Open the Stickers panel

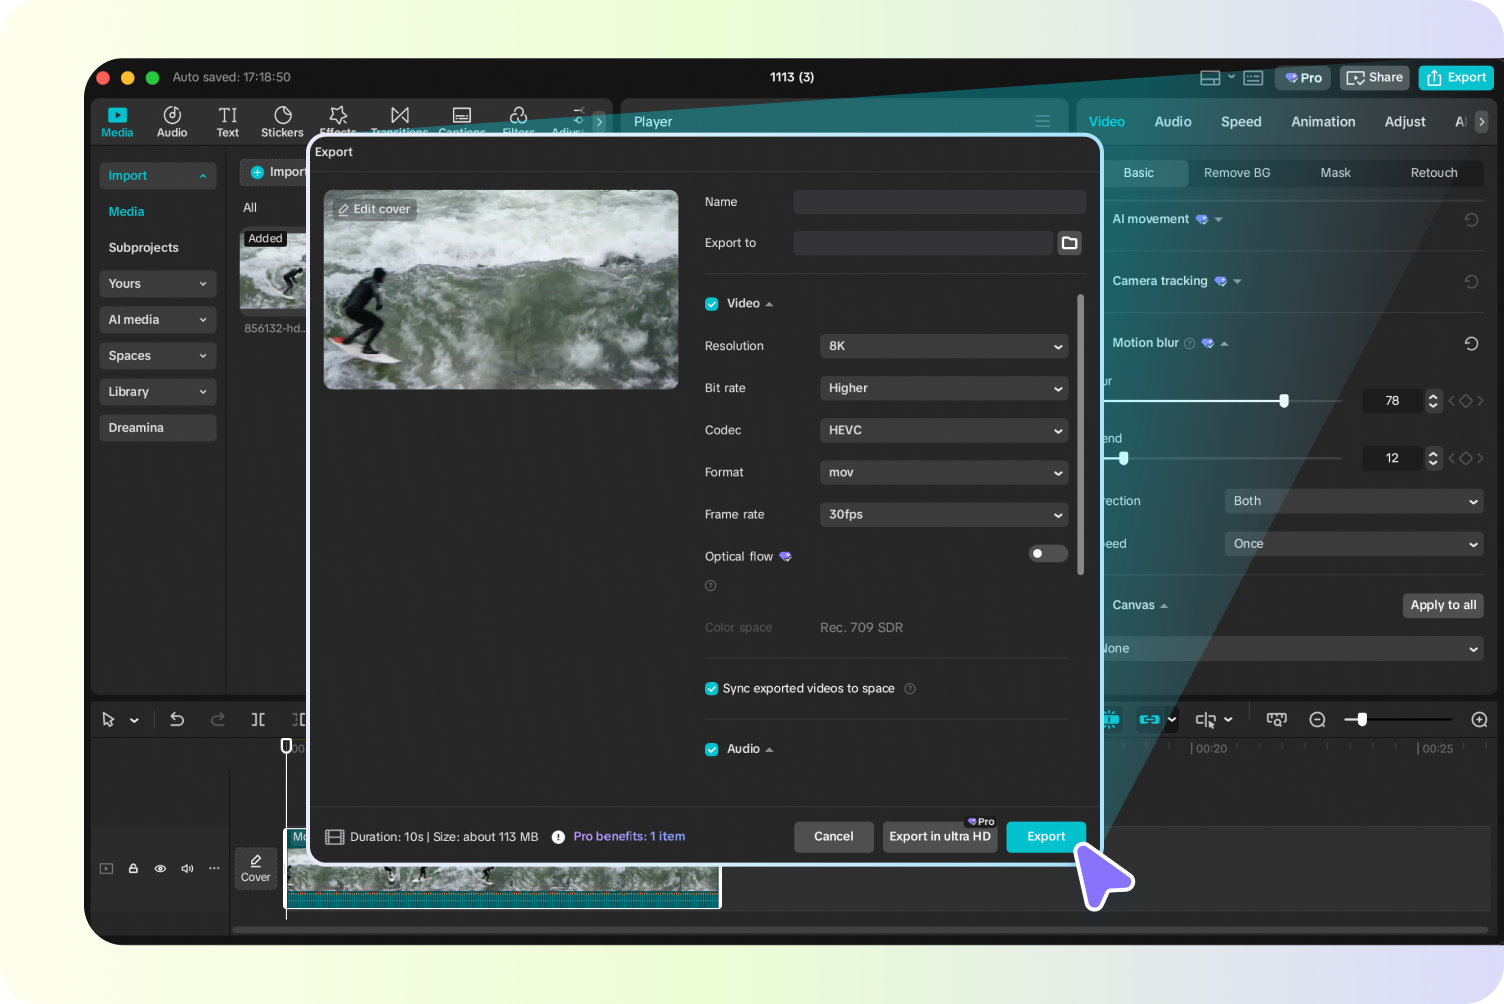tap(282, 121)
